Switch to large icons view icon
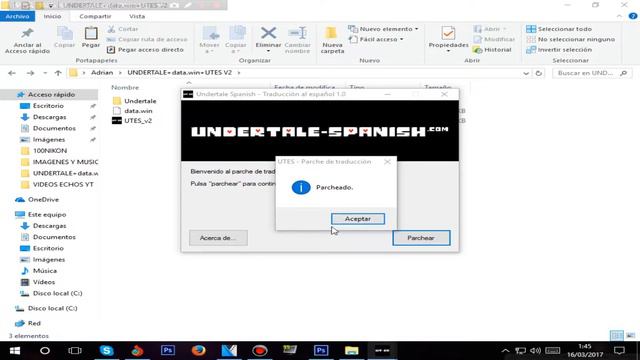The image size is (640, 360). click(x=631, y=336)
